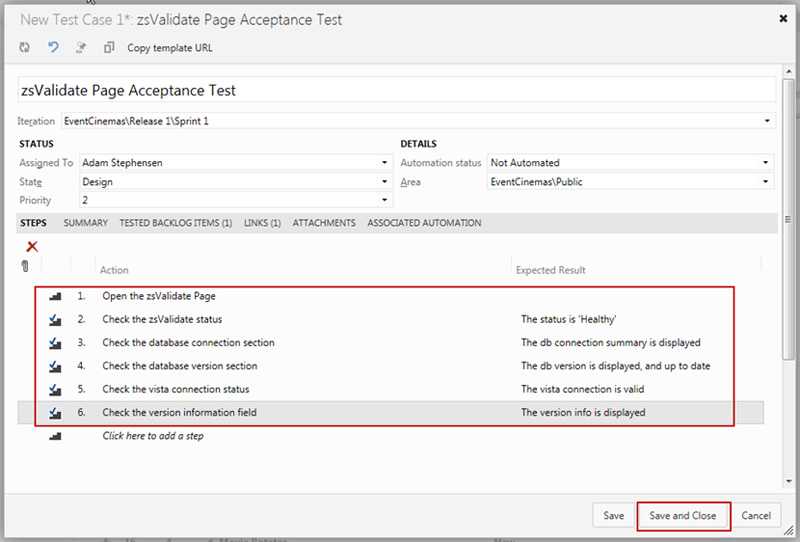Expand the Iteration dropdown
Viewport: 800px width, 542px height.
767,121
